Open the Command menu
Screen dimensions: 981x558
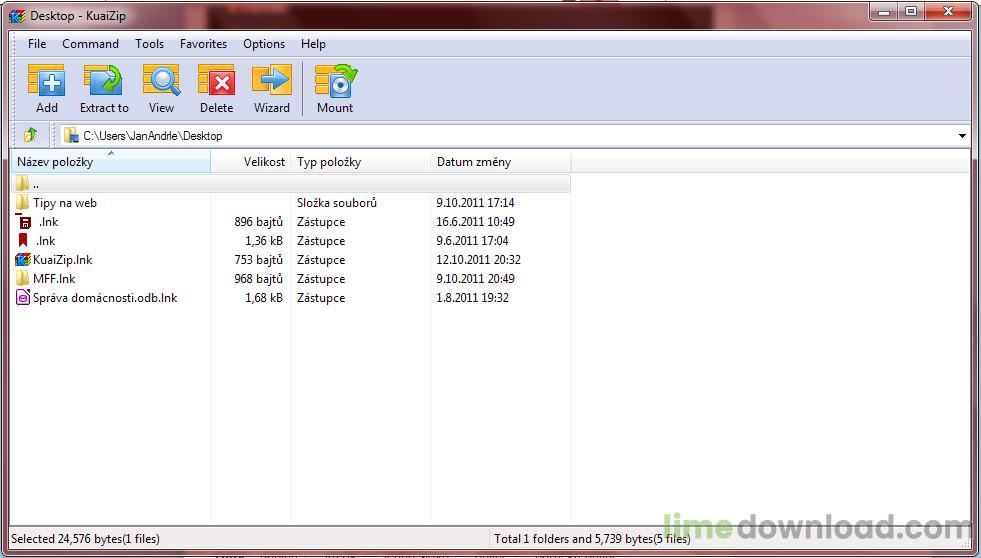[90, 44]
